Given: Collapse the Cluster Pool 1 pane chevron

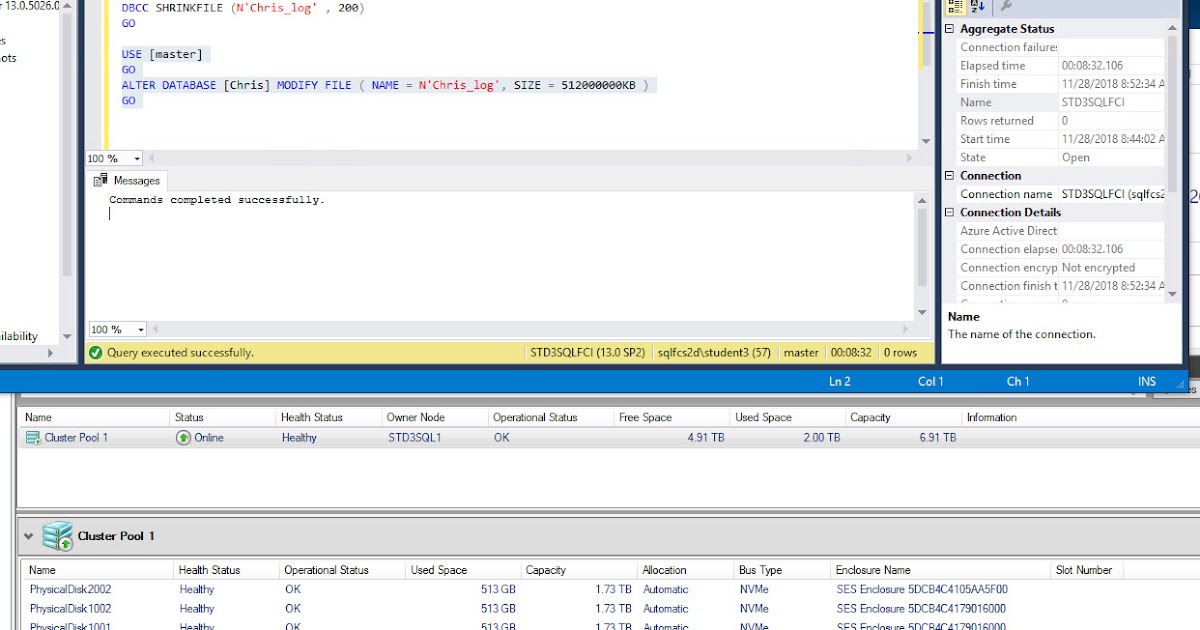Looking at the screenshot, I should tap(28, 535).
